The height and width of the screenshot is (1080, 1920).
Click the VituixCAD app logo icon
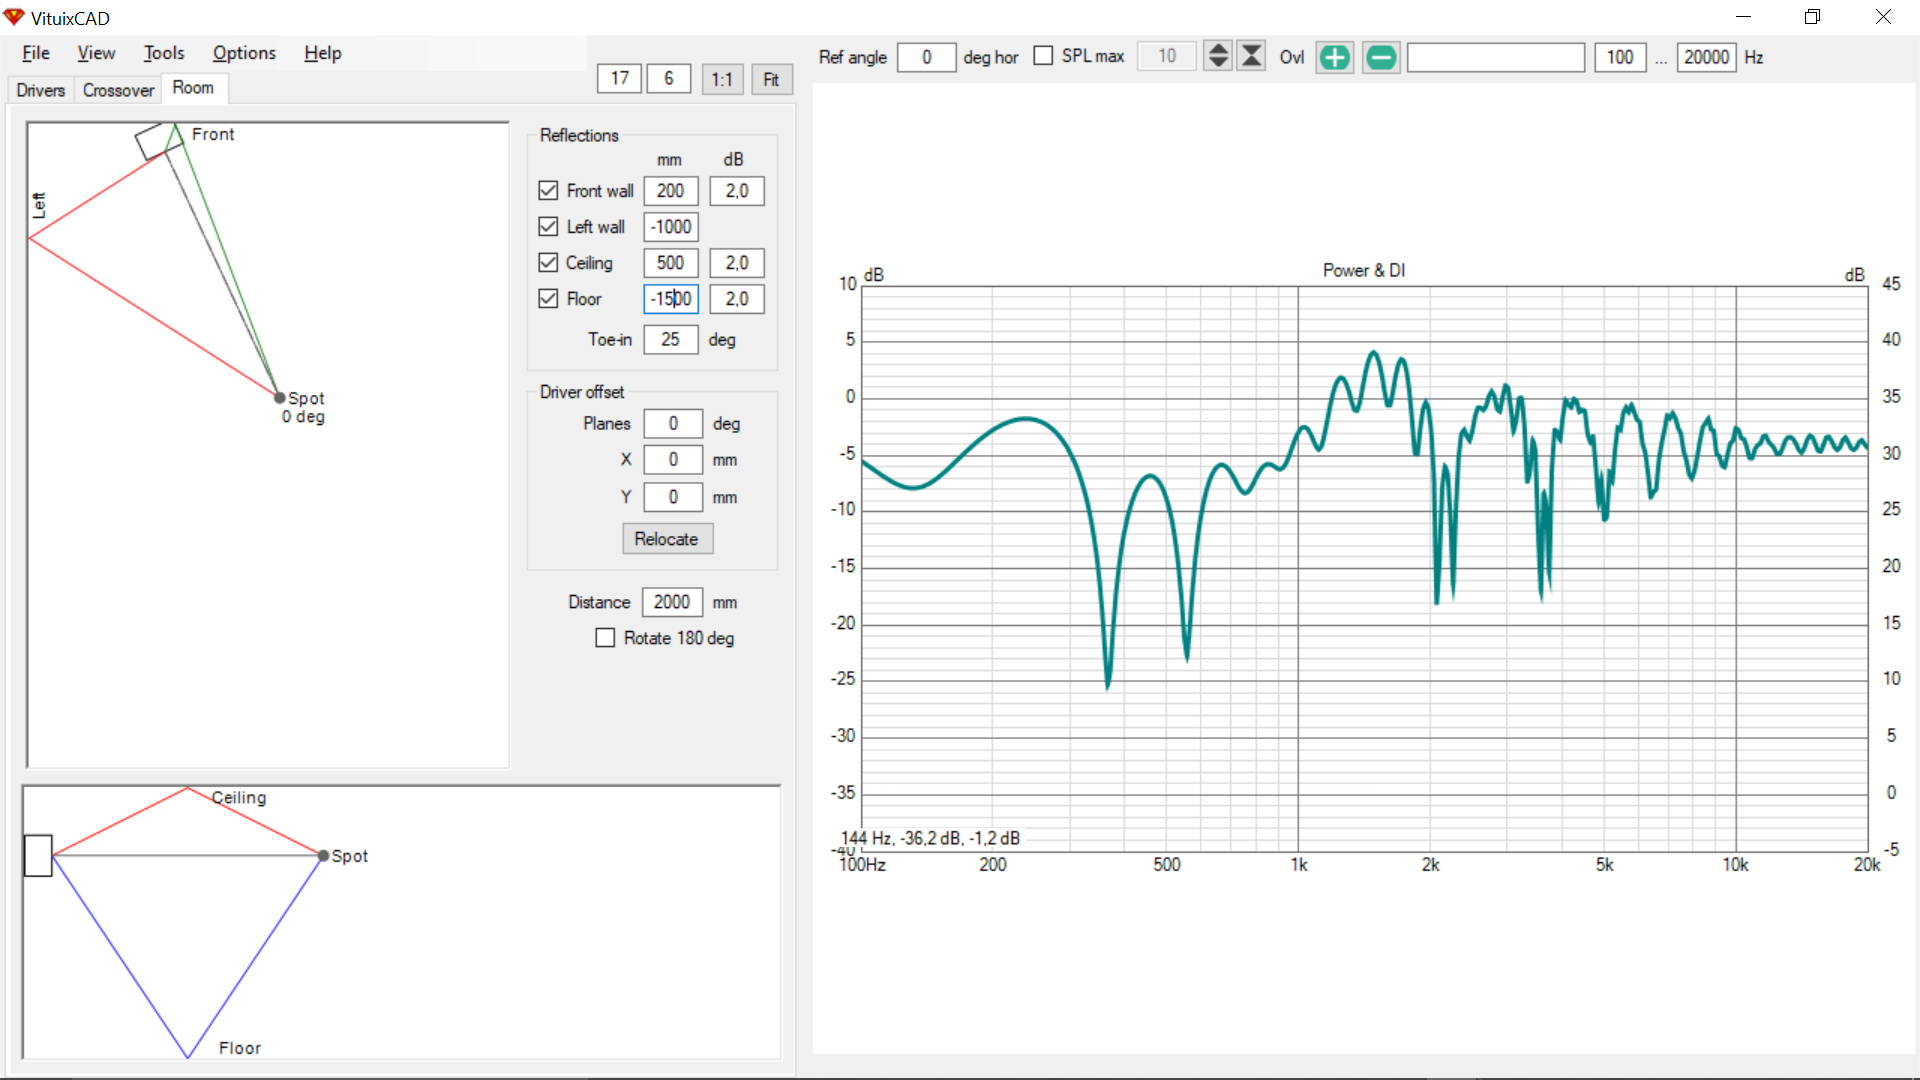(x=14, y=17)
